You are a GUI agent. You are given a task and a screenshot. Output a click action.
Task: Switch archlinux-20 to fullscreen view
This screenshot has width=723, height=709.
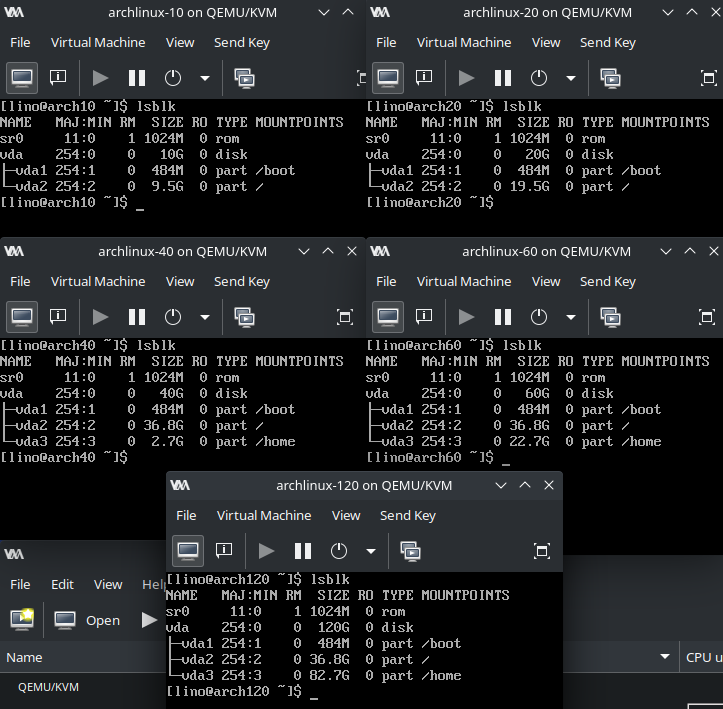tap(708, 78)
